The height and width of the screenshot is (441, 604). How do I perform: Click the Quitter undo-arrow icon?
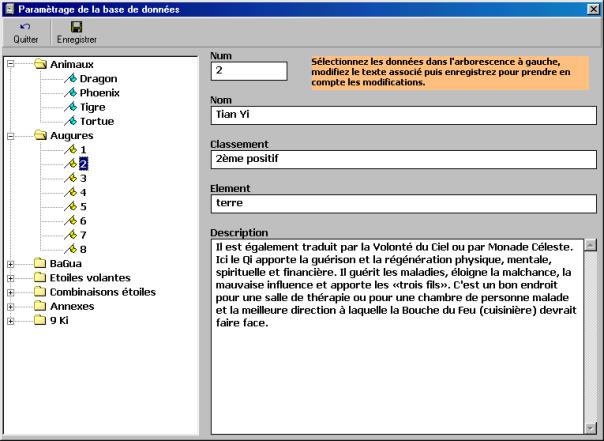(25, 26)
